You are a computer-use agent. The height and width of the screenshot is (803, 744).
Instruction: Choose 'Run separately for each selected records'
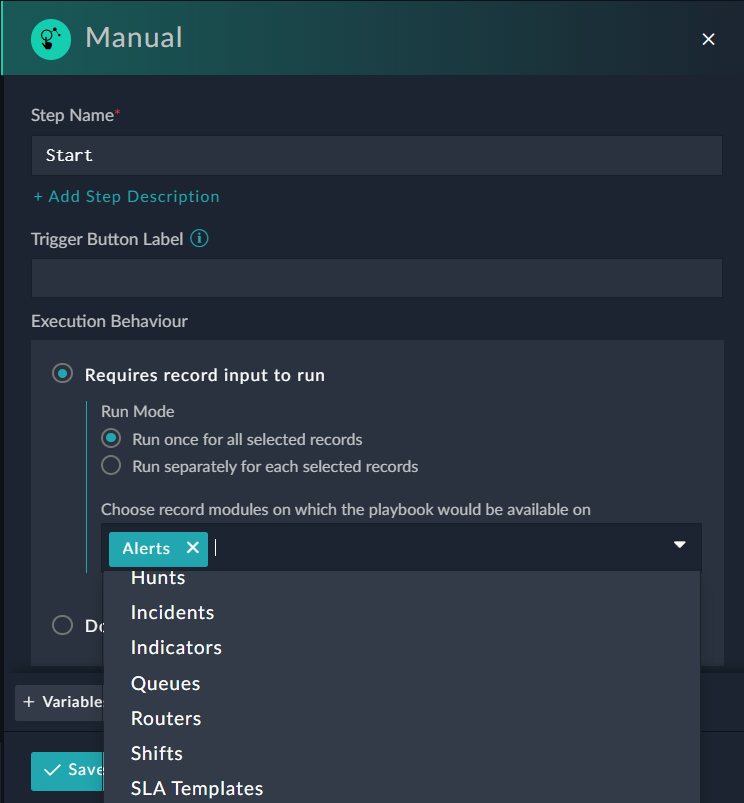[111, 466]
